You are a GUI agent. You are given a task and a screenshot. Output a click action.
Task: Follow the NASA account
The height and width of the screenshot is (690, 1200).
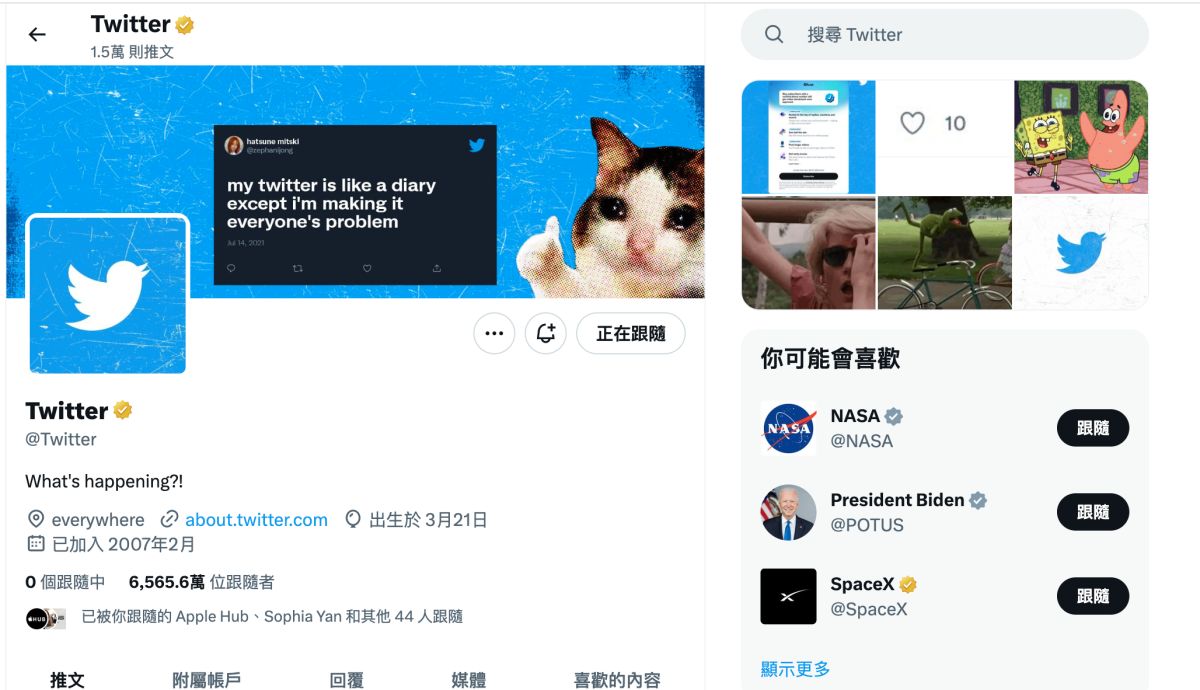(1092, 428)
